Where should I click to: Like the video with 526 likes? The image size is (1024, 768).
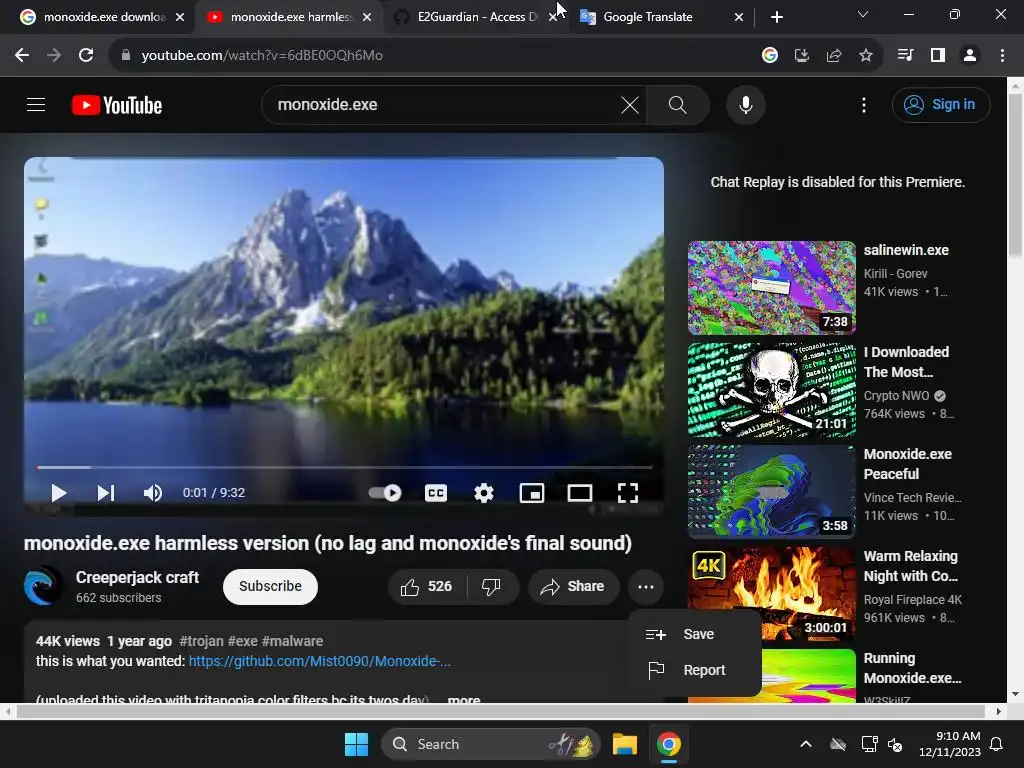point(427,586)
